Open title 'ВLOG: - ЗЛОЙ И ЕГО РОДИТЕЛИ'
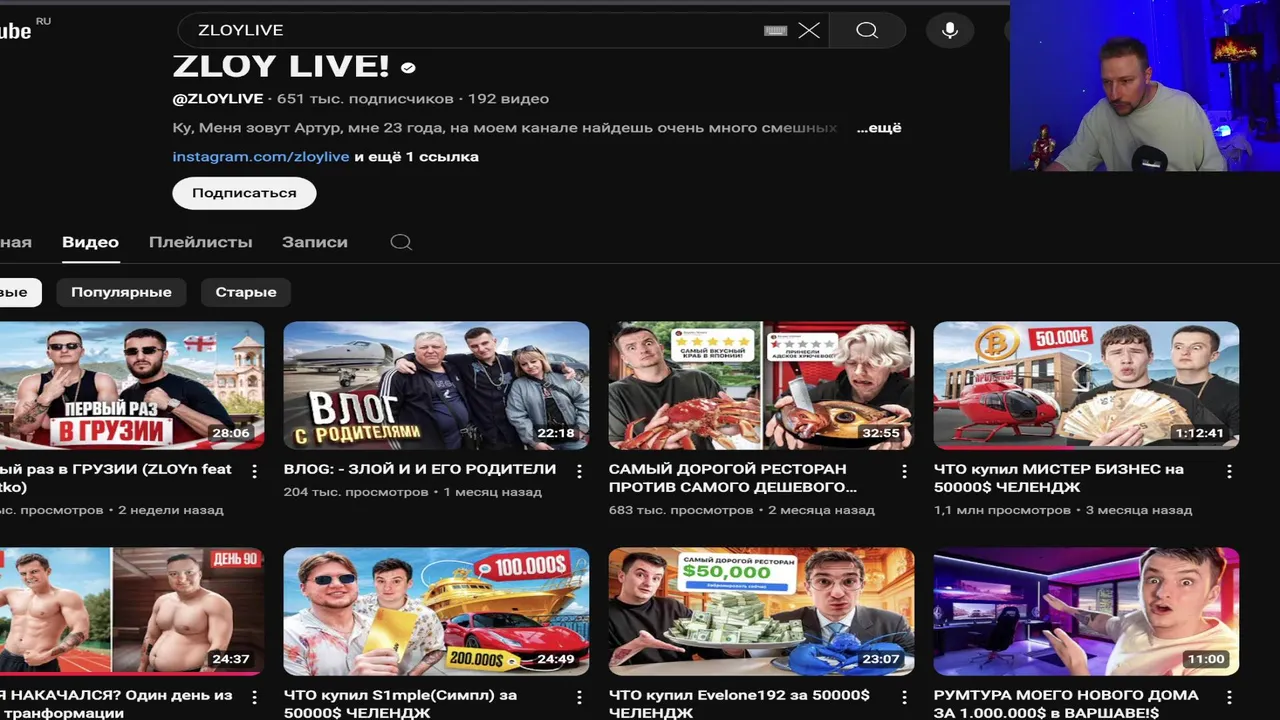Screen dimensions: 1280x720 [420, 469]
